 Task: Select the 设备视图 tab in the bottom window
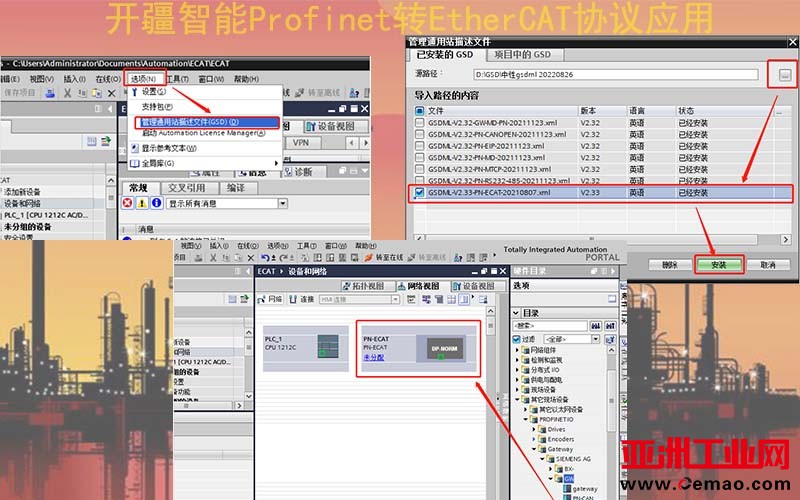(x=478, y=286)
